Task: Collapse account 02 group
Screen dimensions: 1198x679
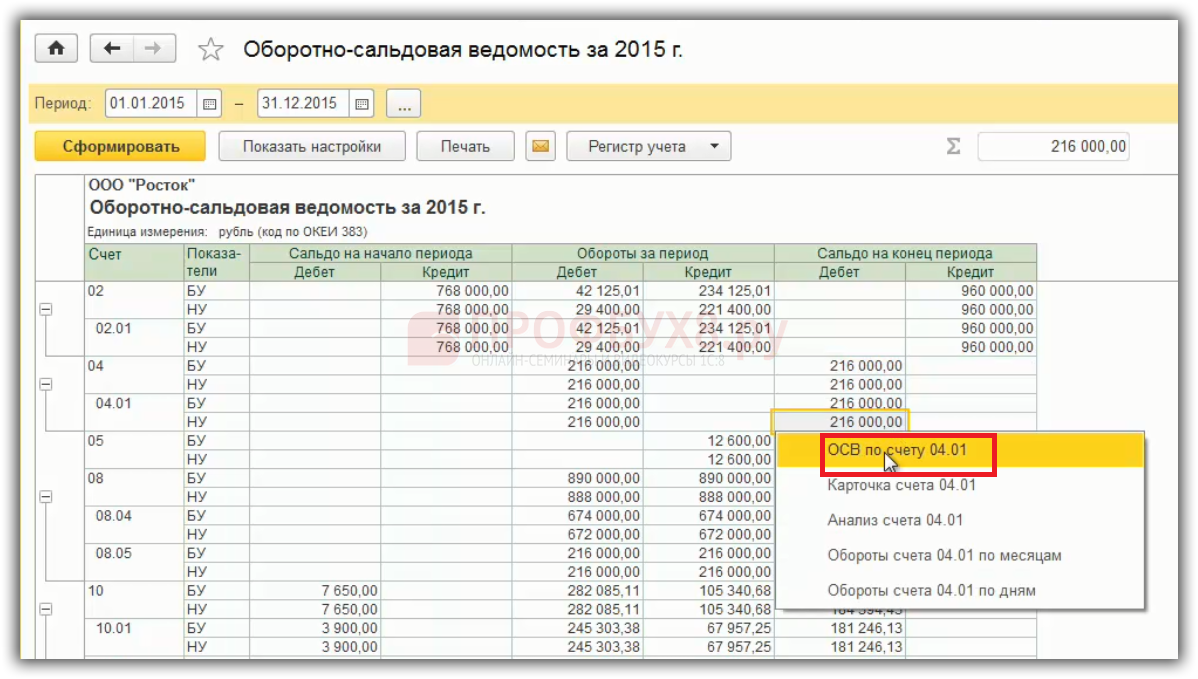Action: [x=45, y=310]
